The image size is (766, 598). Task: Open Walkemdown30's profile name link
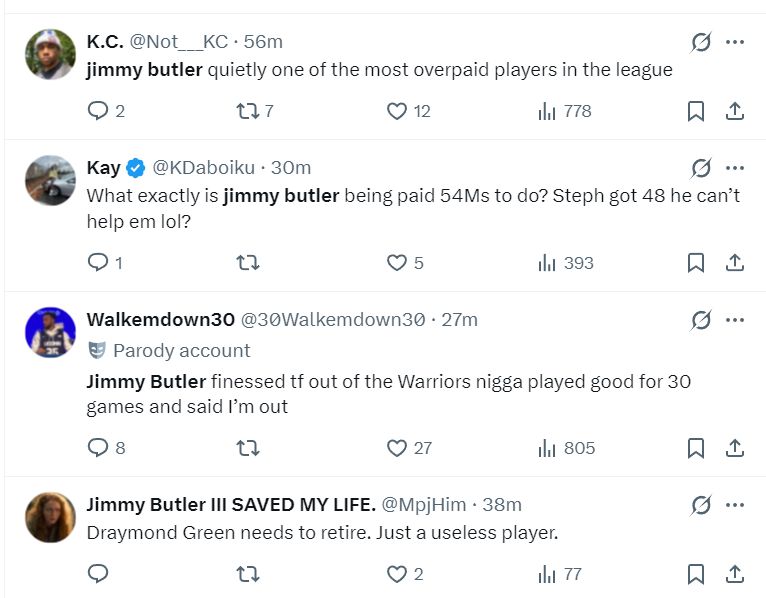(160, 320)
